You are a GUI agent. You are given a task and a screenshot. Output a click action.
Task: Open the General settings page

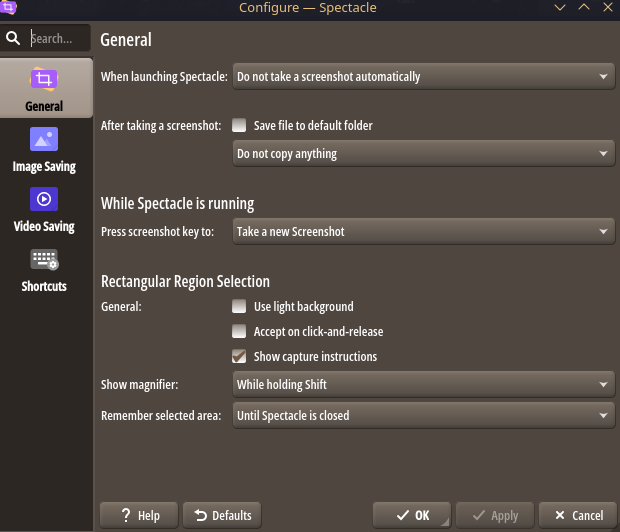46,88
